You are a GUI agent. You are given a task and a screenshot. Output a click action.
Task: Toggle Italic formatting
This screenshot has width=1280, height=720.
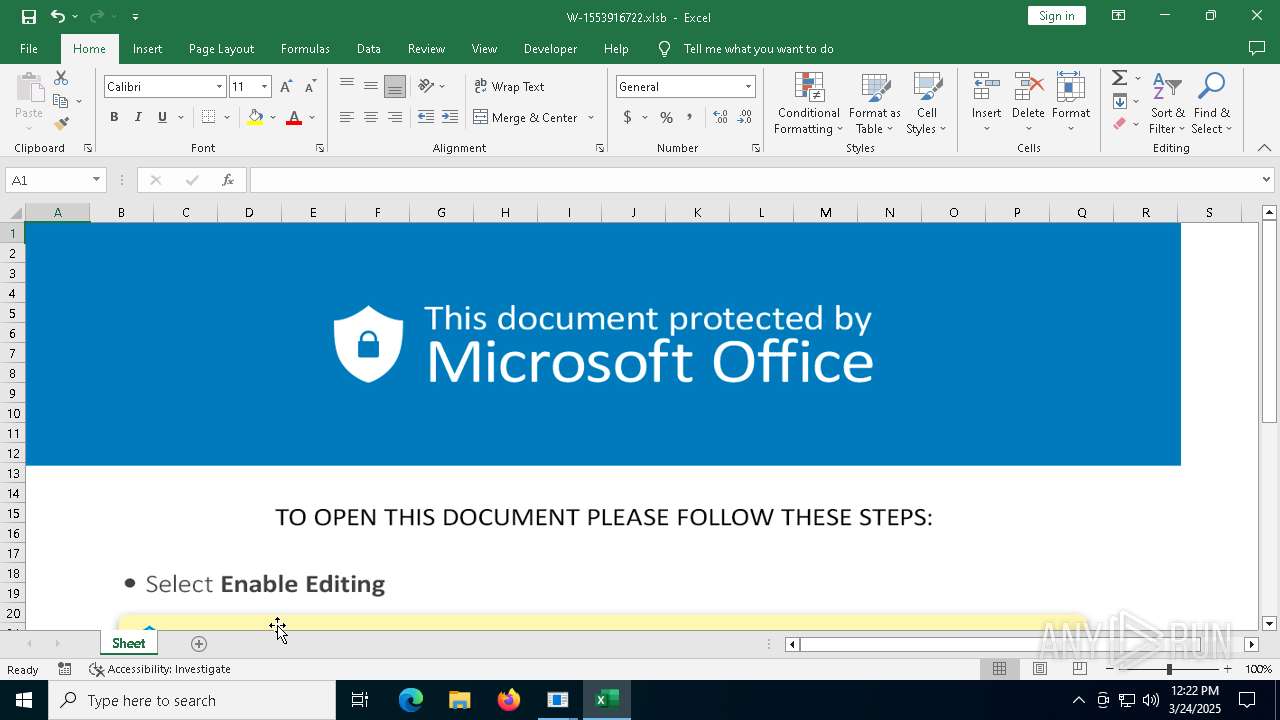pyautogui.click(x=138, y=117)
